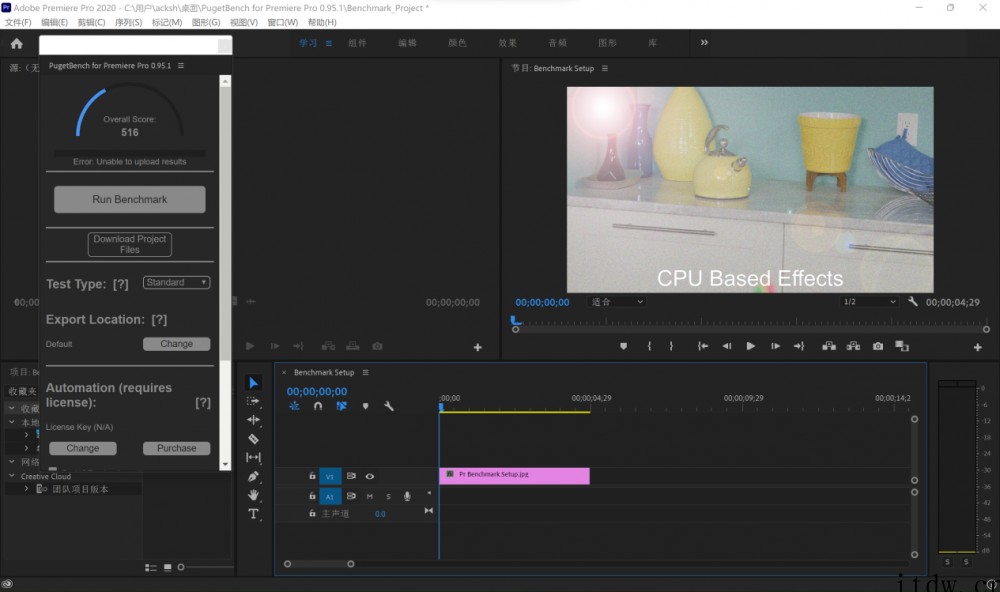Toggle lock on track A1

click(x=312, y=496)
